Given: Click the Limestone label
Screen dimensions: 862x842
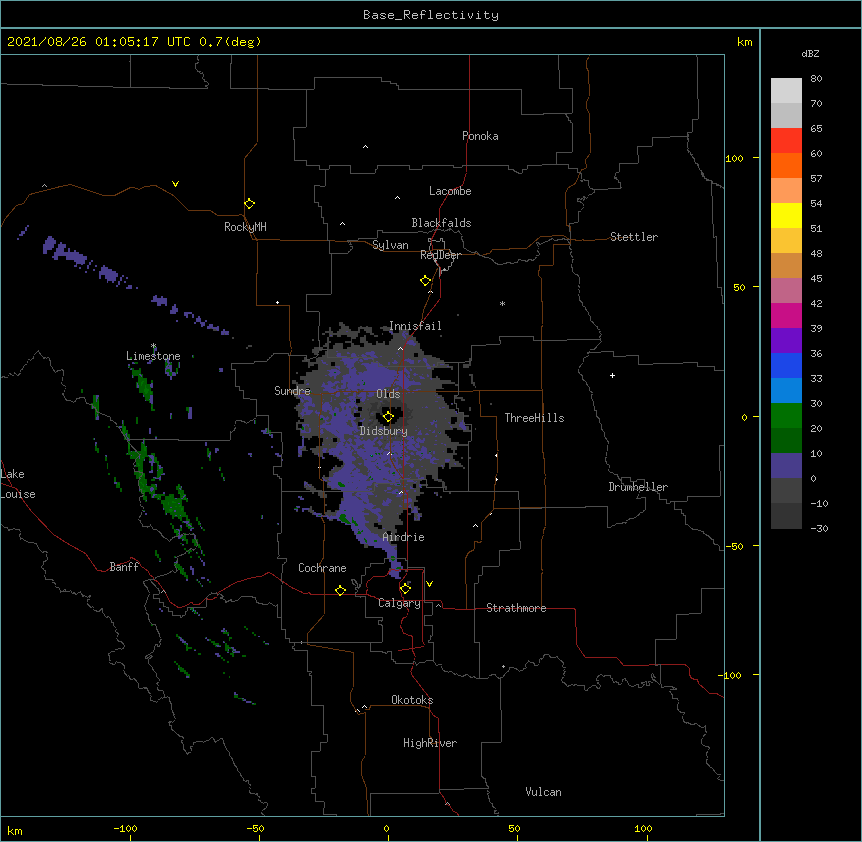Looking at the screenshot, I should (x=153, y=356).
